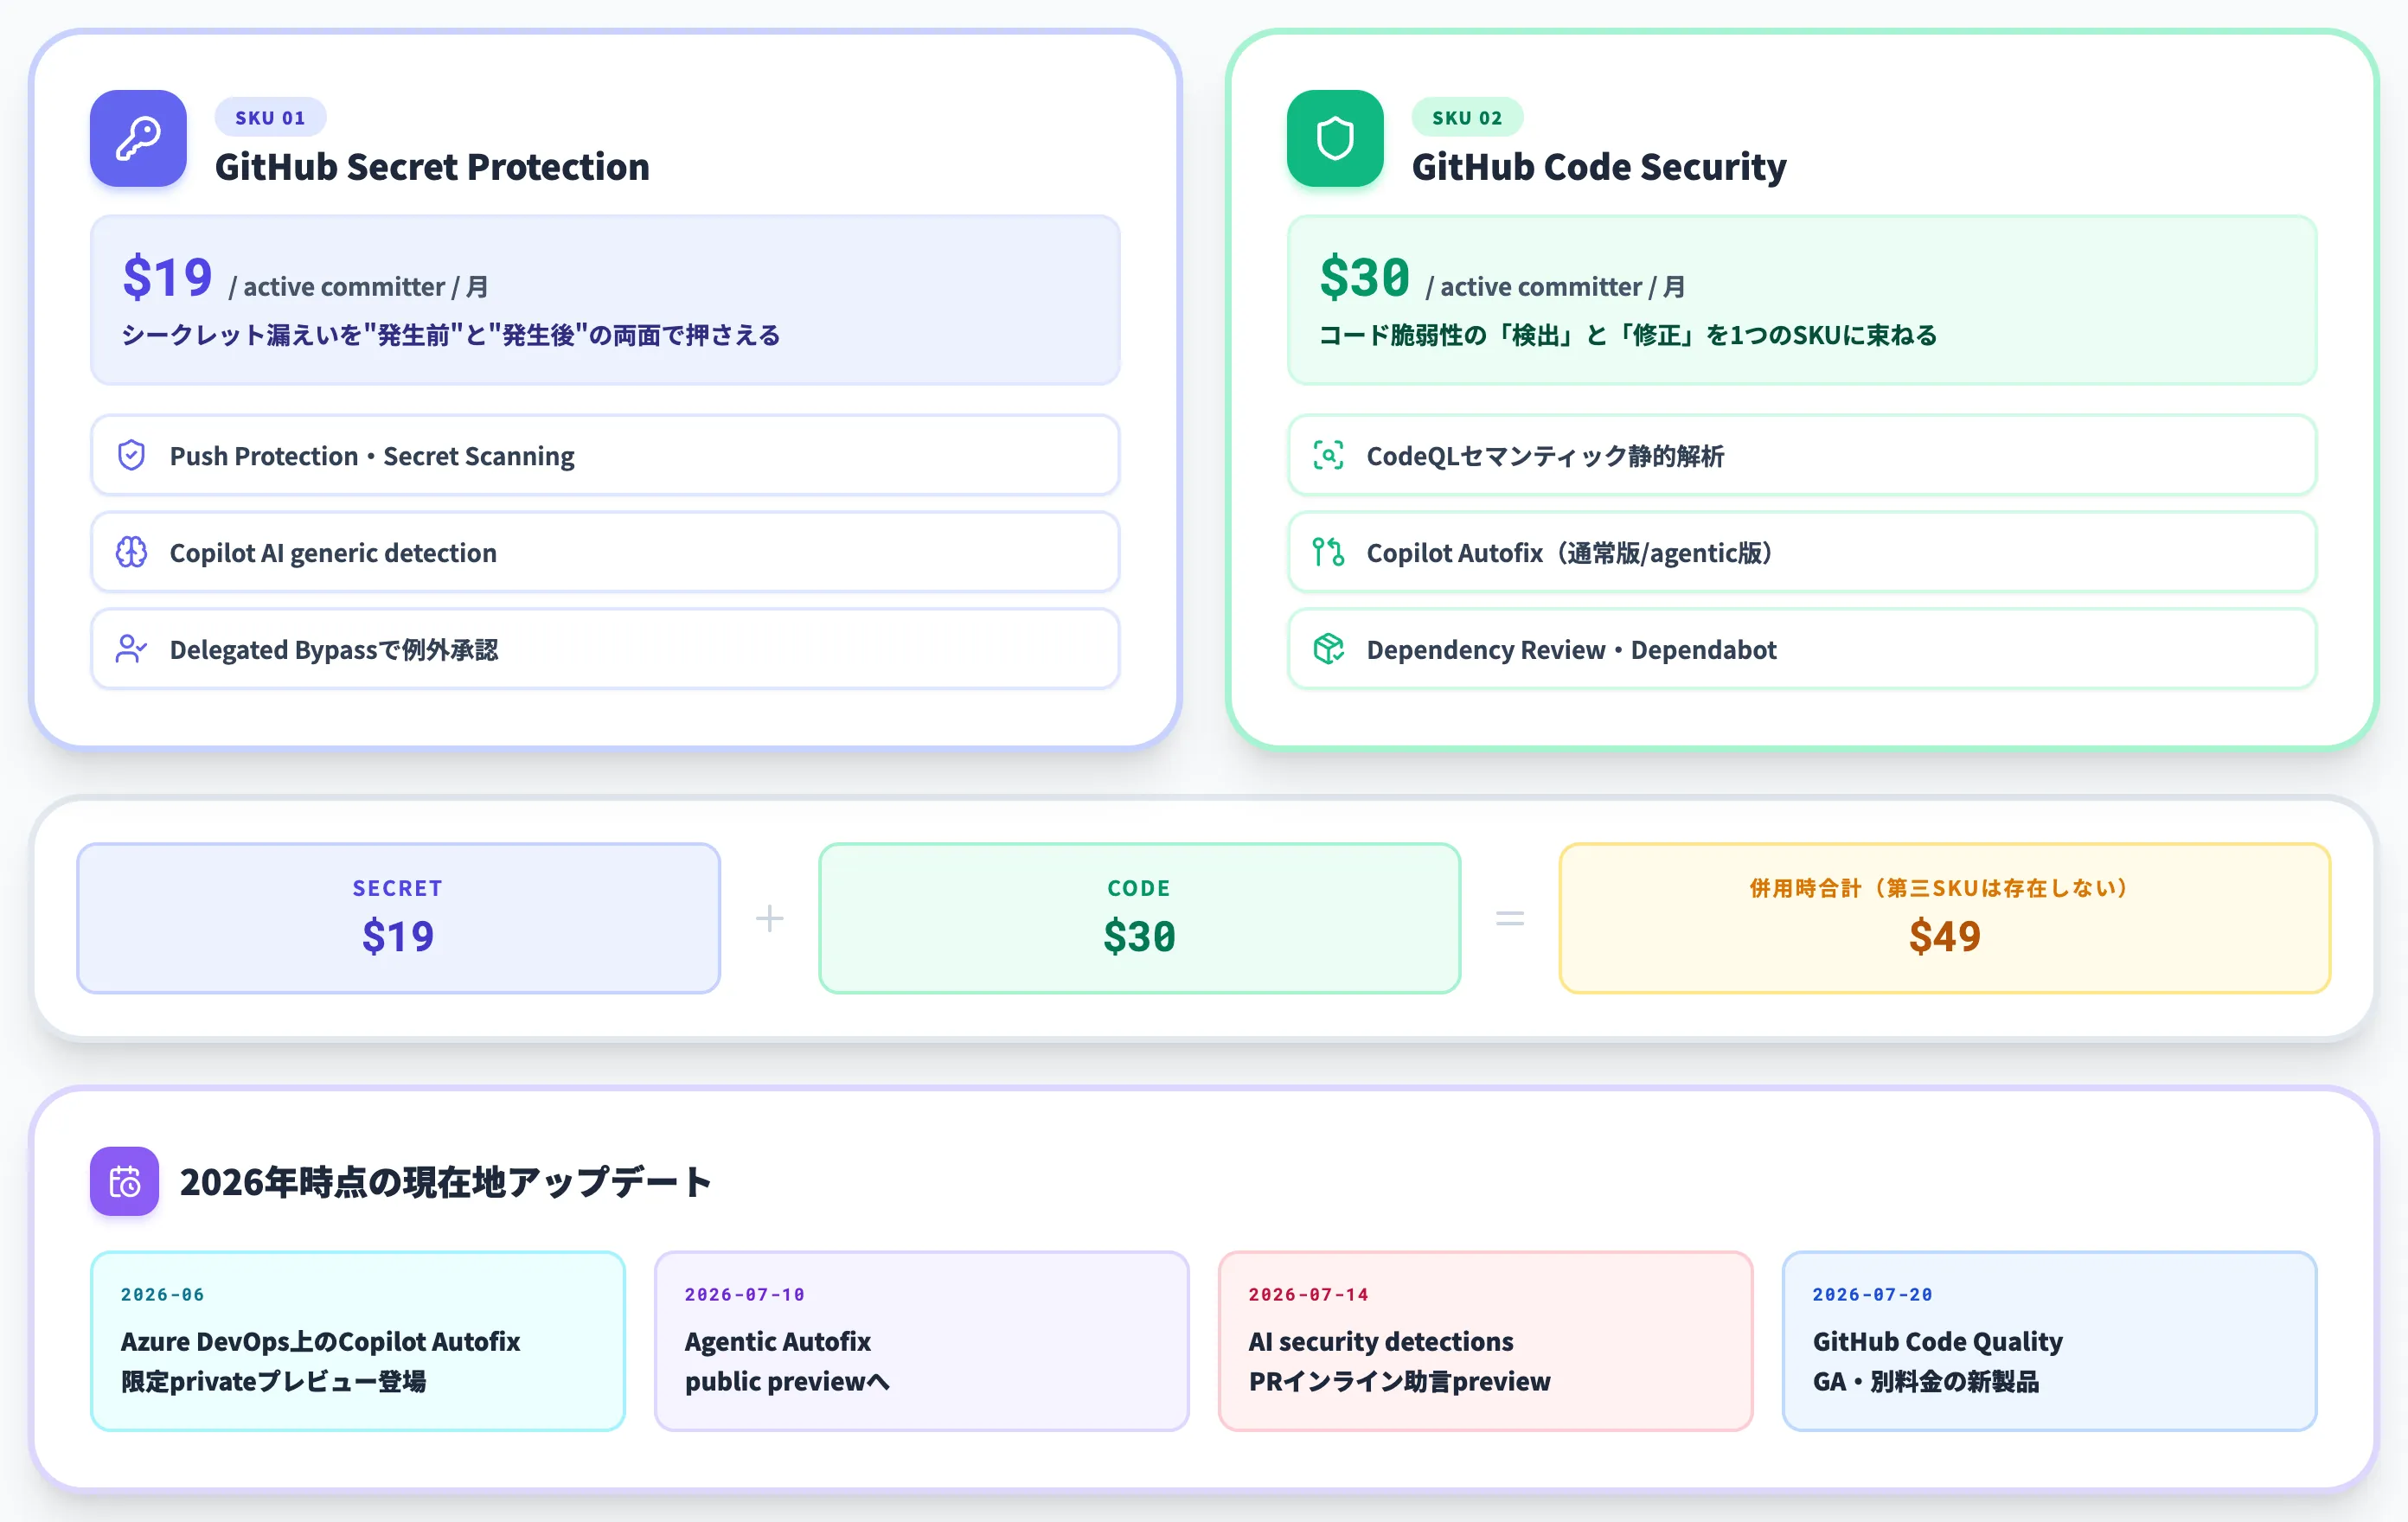Click the 2026-07-10 date label
Viewport: 2408px width, 1522px height.
point(745,1295)
